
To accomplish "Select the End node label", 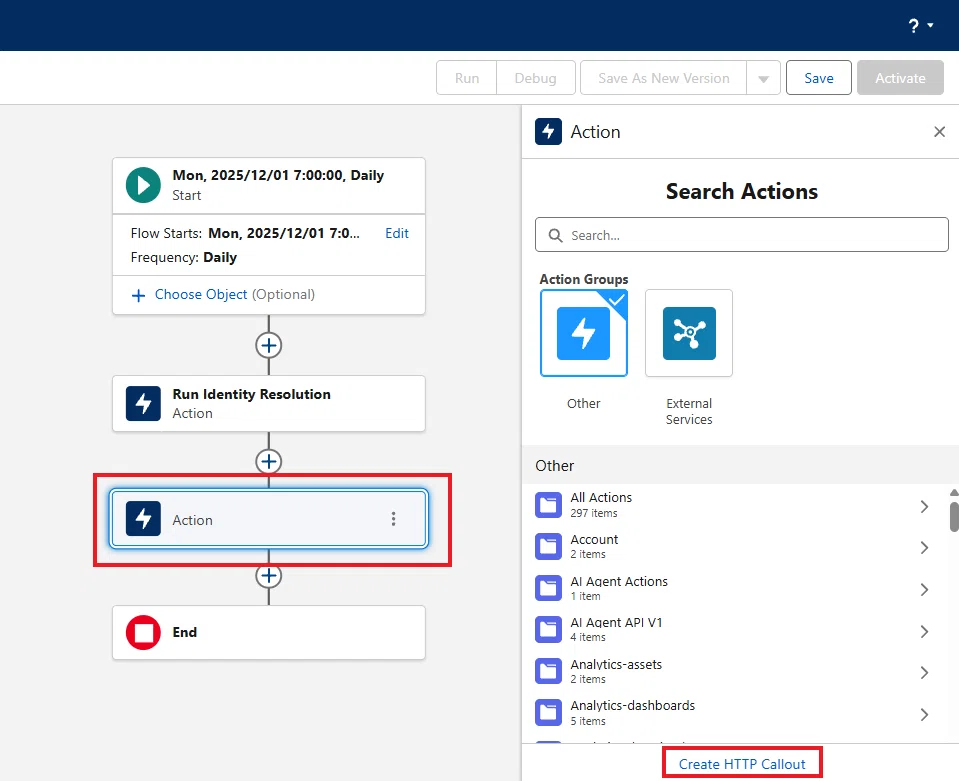I will pos(185,632).
